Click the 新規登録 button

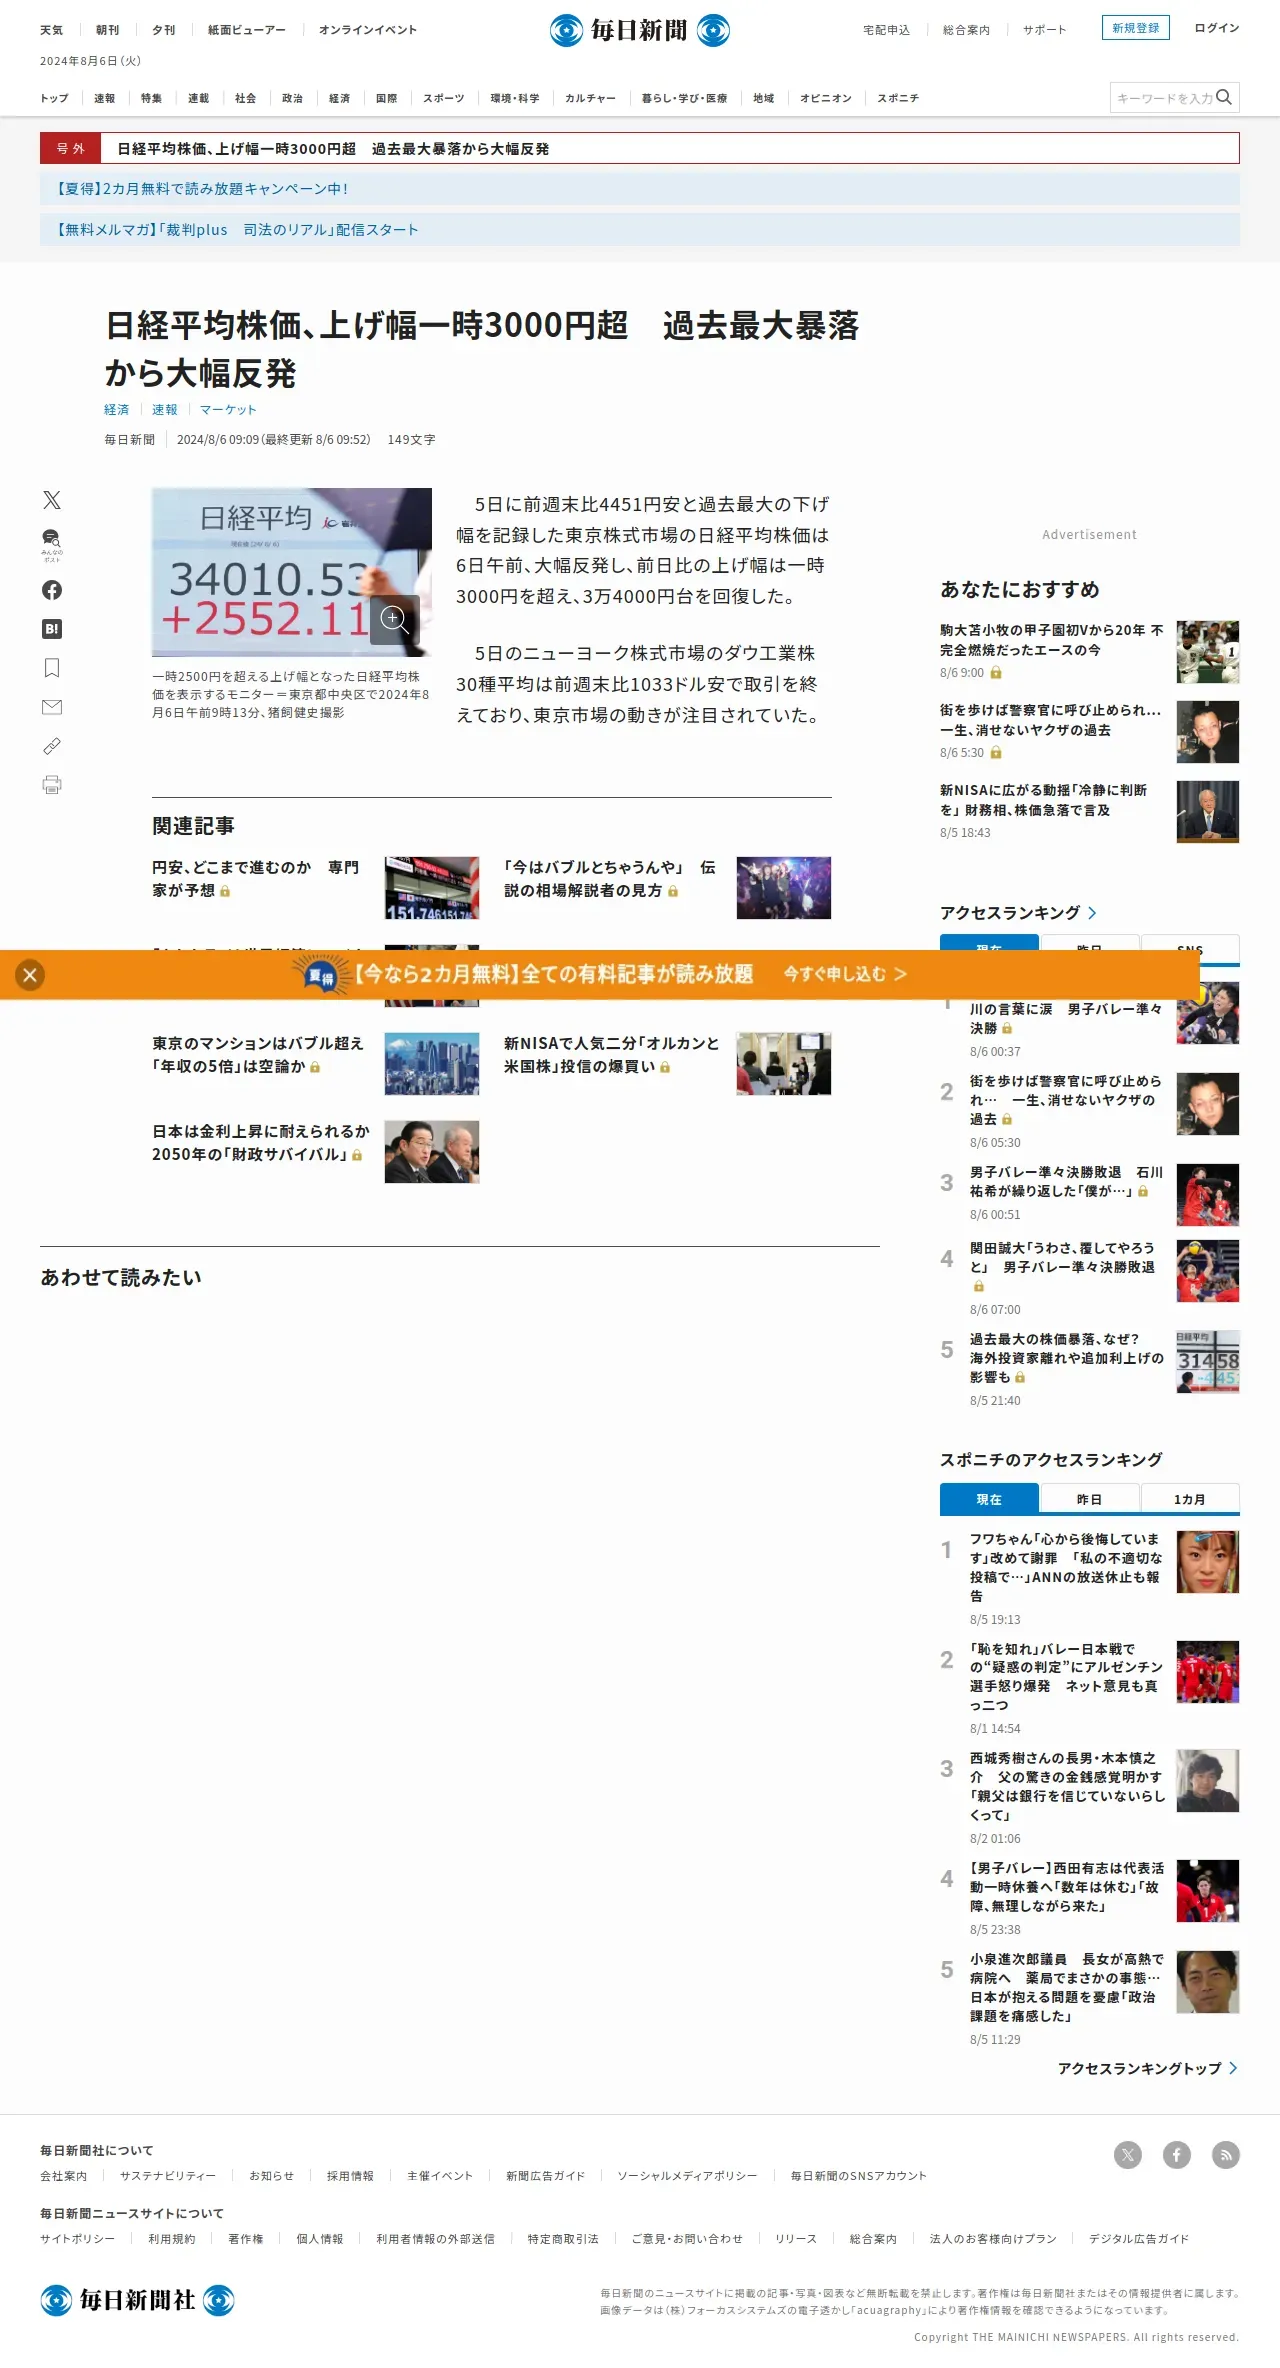pos(1136,28)
